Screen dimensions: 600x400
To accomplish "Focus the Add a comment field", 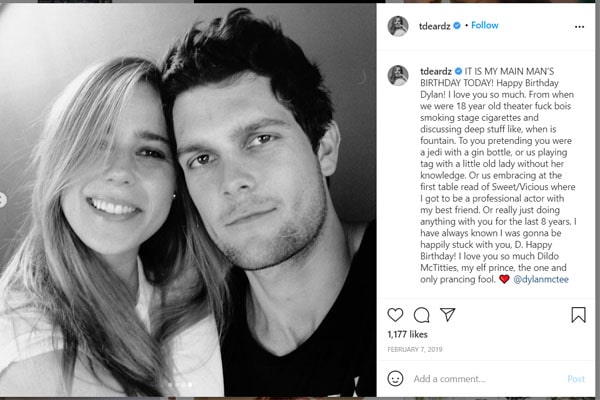I will 480,379.
